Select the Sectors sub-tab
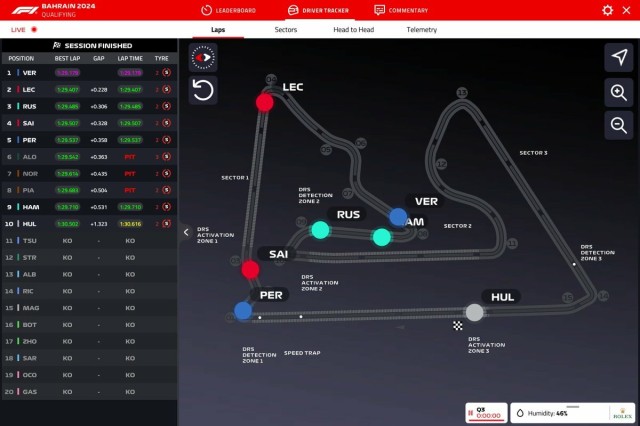Image resolution: width=640 pixels, height=426 pixels. point(286,29)
